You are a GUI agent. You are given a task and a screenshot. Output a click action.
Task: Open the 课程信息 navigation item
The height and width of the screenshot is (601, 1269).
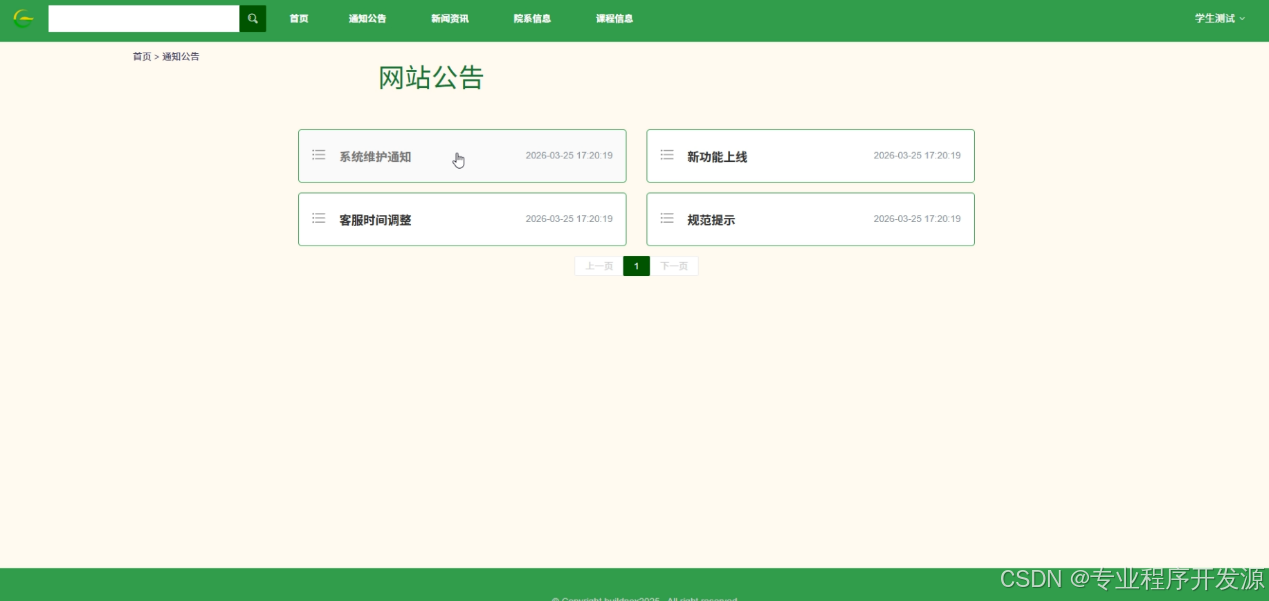click(614, 18)
